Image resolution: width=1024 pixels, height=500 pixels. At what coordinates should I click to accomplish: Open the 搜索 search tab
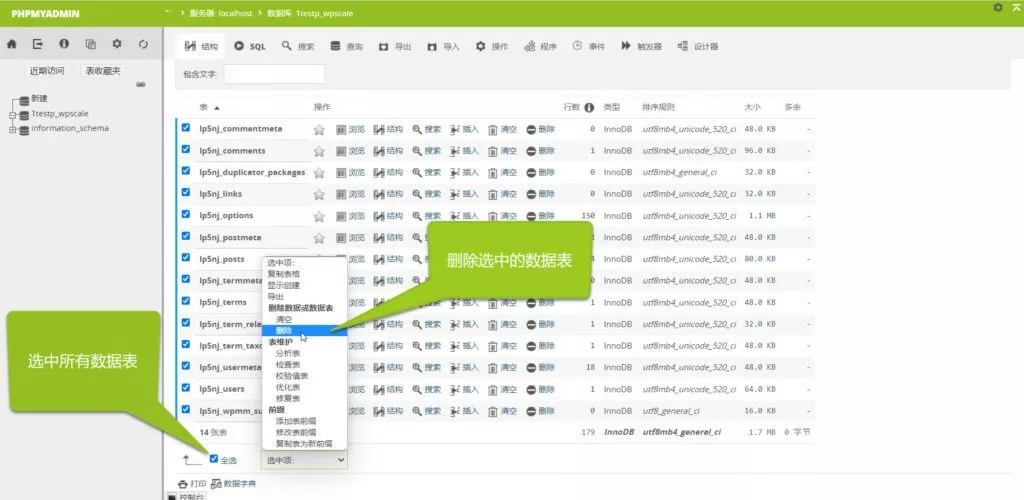pyautogui.click(x=298, y=46)
